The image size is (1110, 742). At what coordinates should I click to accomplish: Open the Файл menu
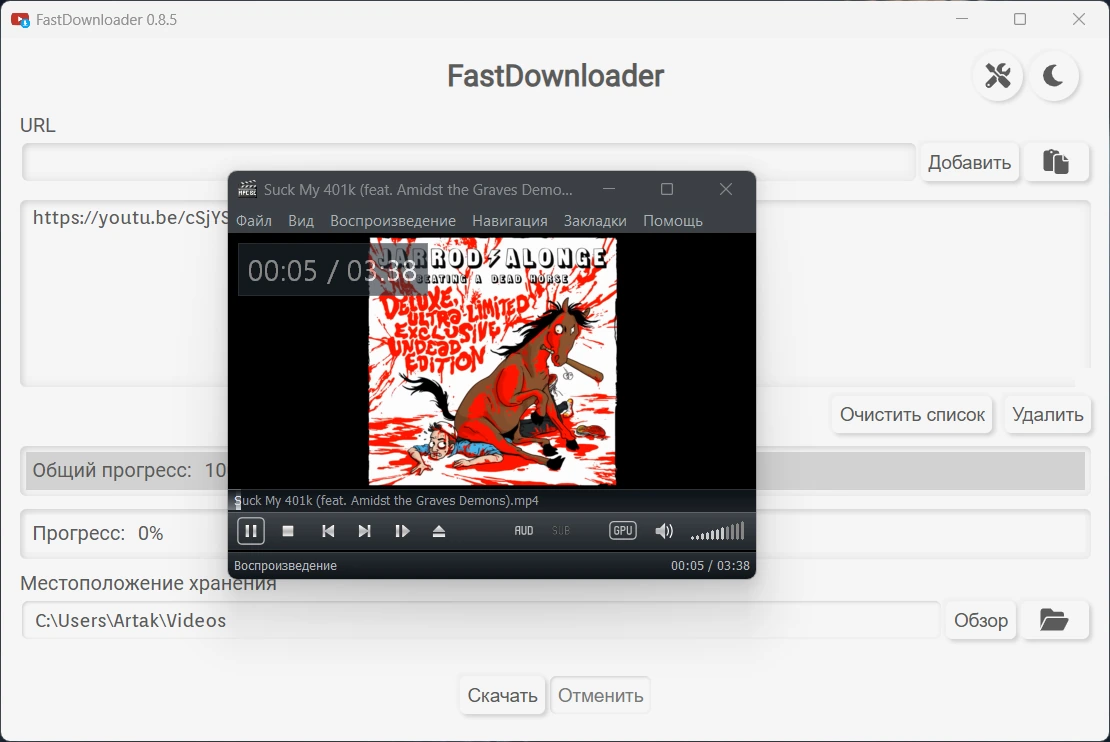[253, 221]
